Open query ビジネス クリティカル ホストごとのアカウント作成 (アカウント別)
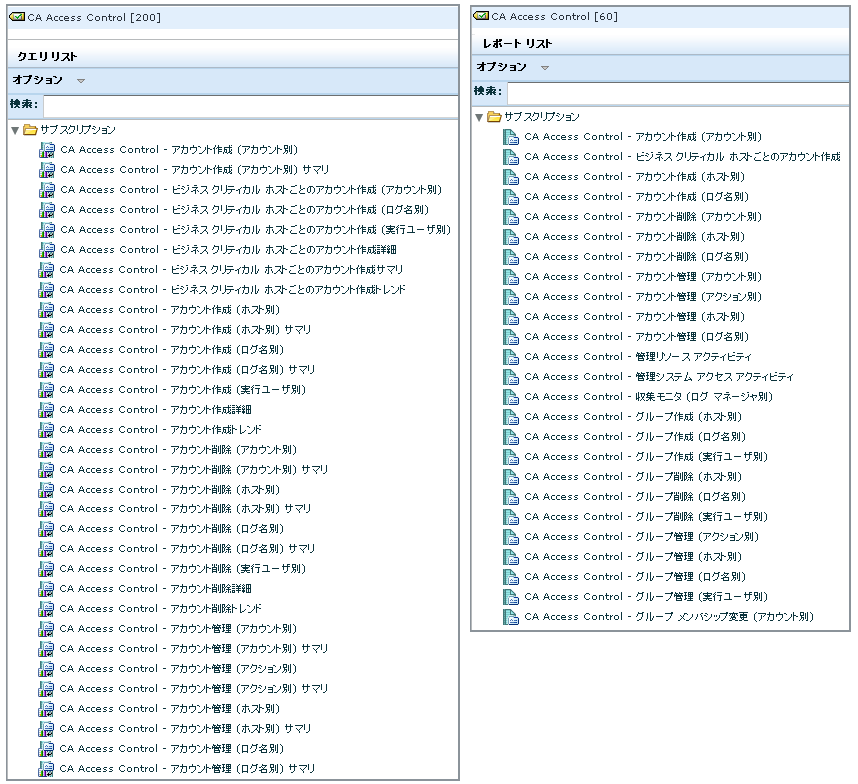The image size is (858, 784). (x=251, y=190)
